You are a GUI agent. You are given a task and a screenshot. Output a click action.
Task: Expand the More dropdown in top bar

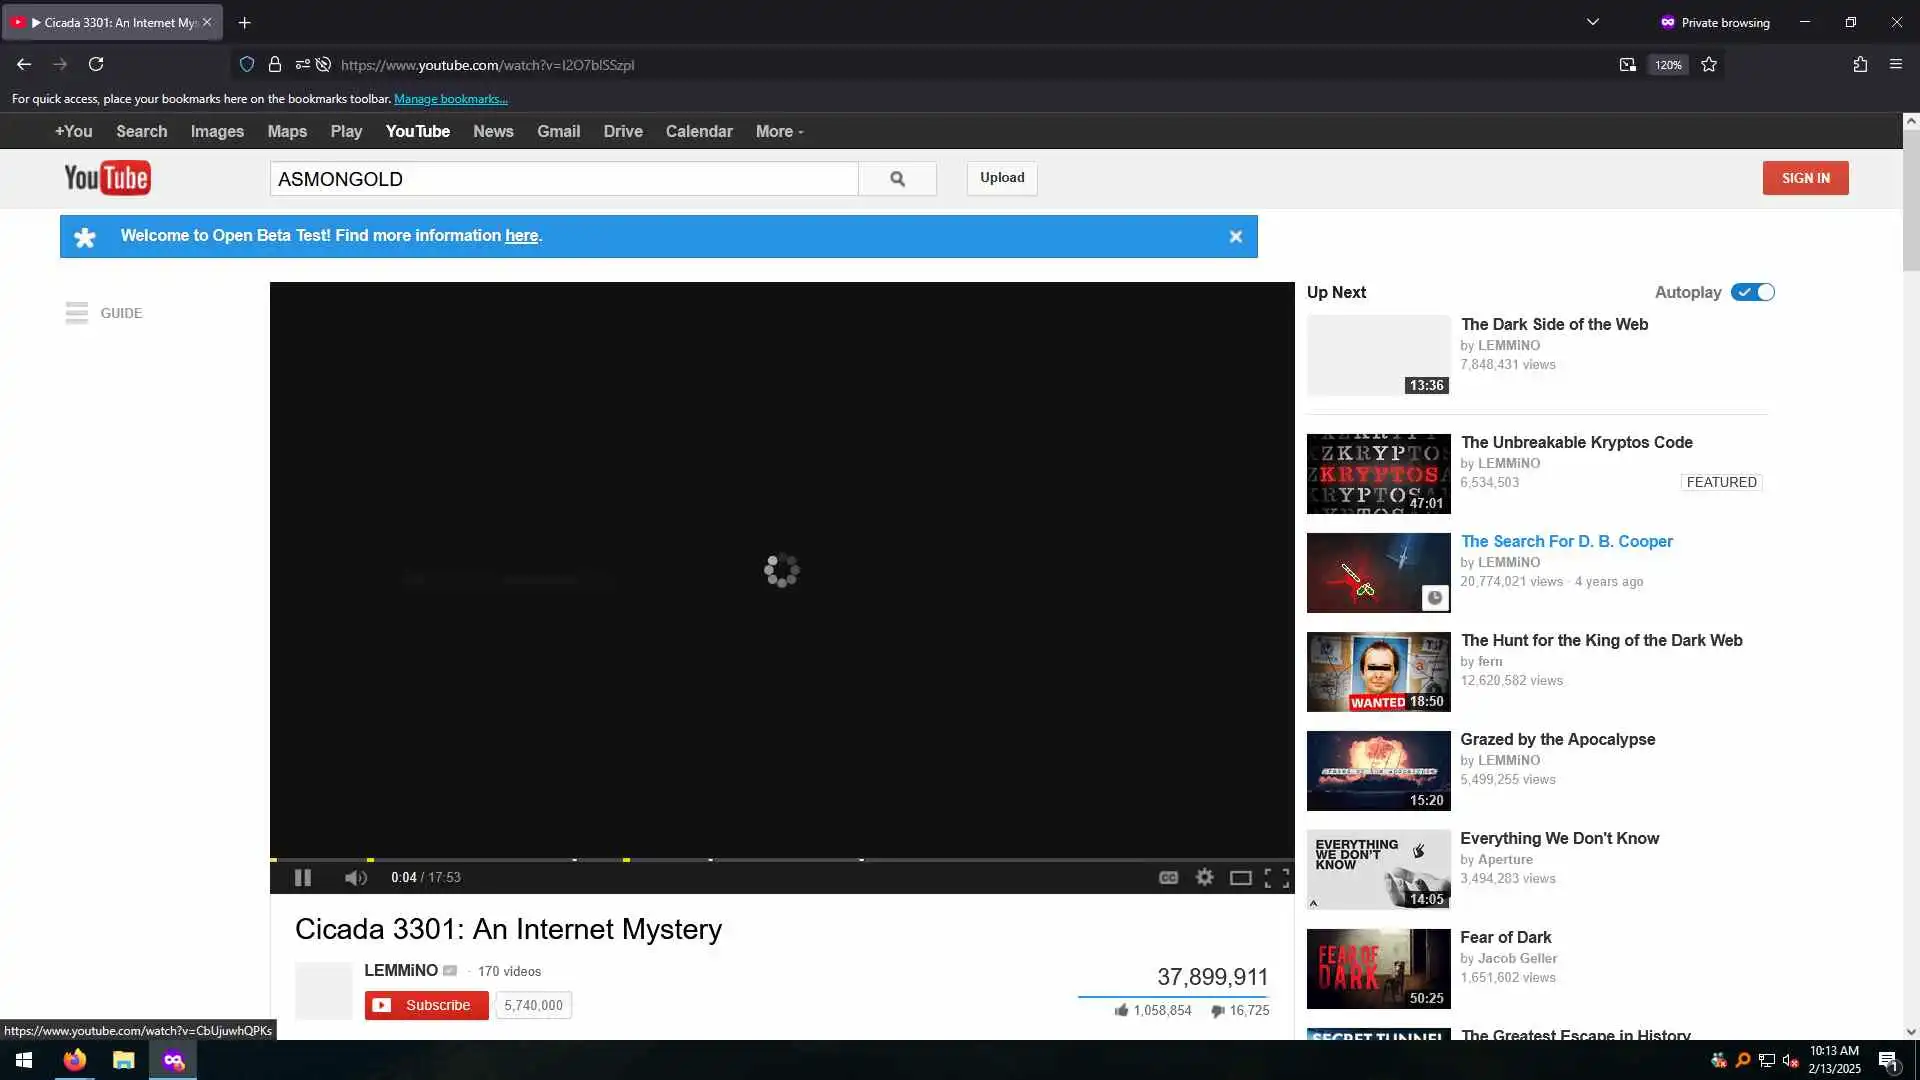point(779,132)
